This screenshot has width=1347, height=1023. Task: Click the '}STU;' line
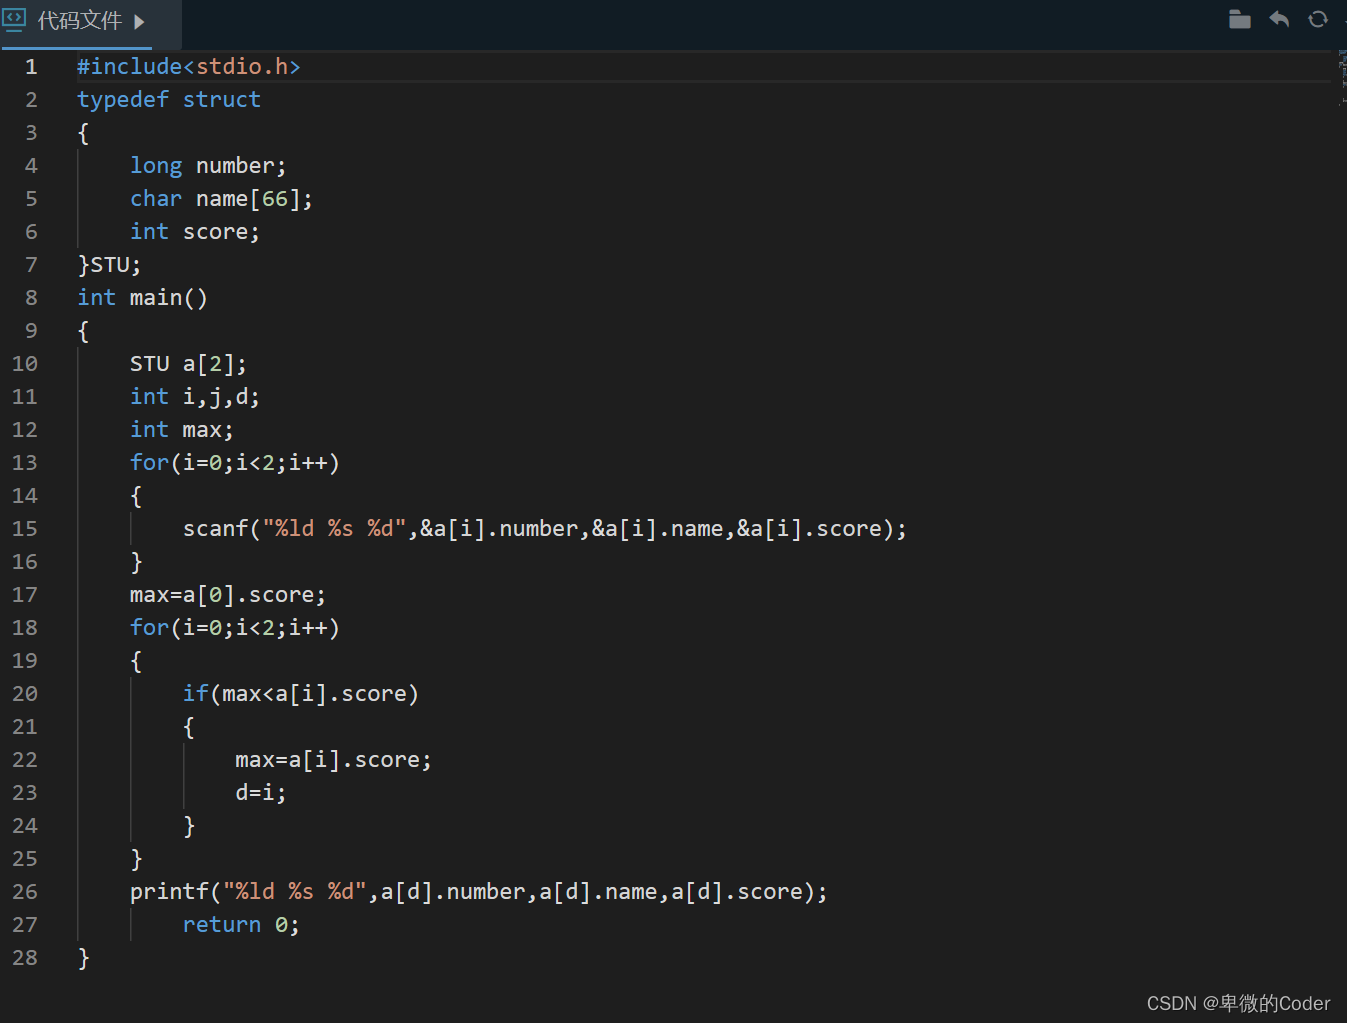pos(110,264)
